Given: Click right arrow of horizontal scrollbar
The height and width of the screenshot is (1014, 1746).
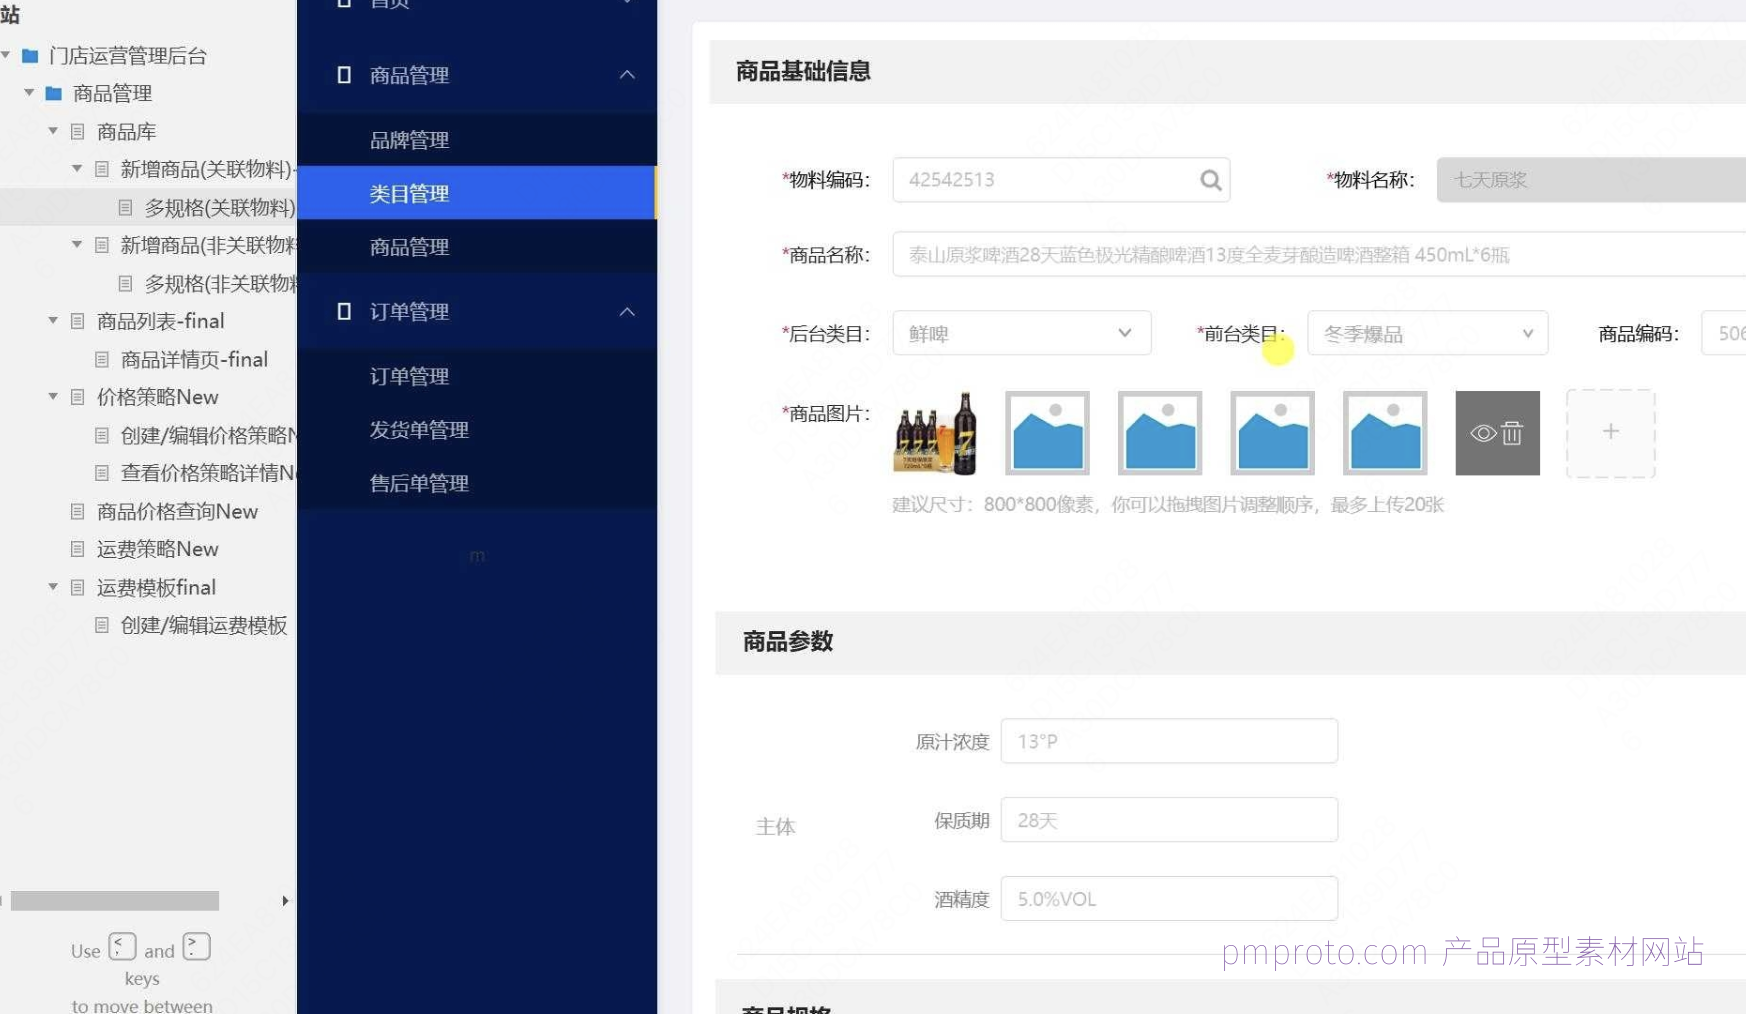Looking at the screenshot, I should [285, 901].
